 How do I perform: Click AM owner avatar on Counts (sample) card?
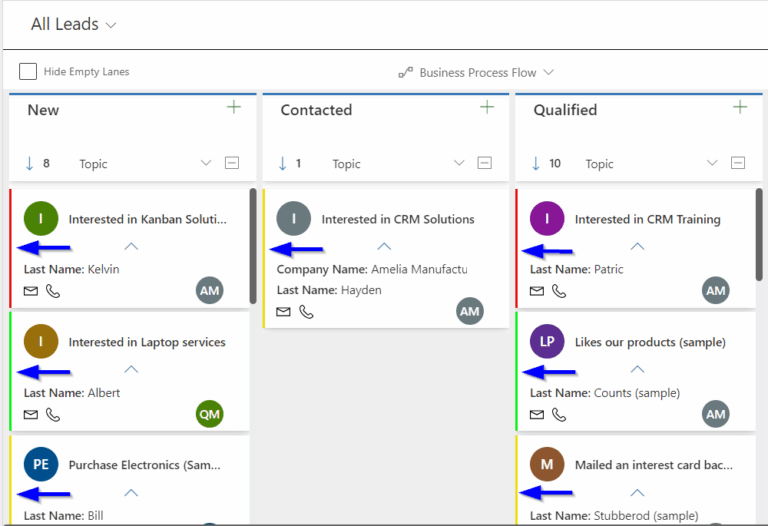(716, 414)
